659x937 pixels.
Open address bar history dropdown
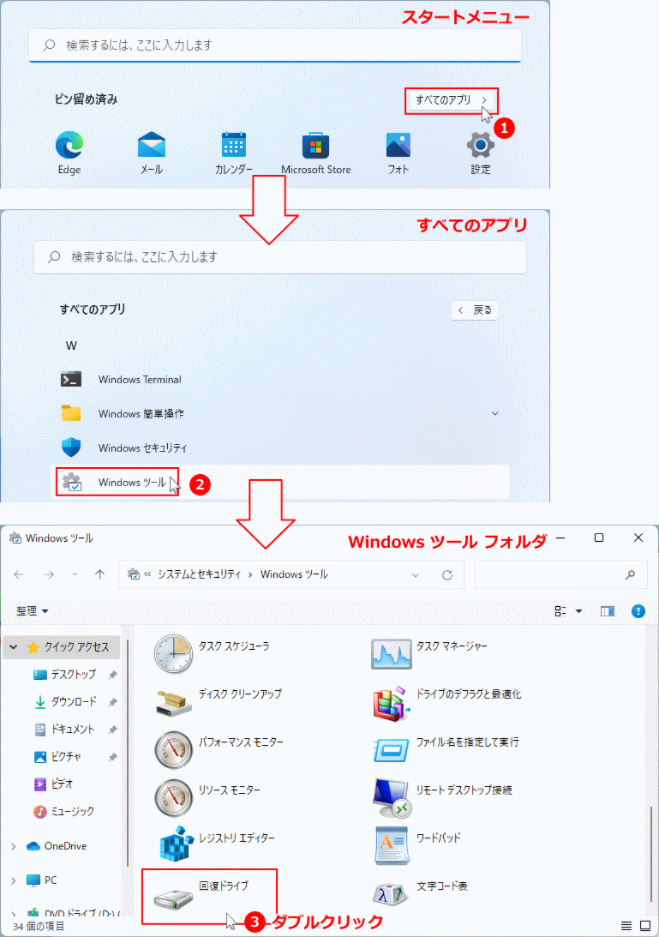415,575
